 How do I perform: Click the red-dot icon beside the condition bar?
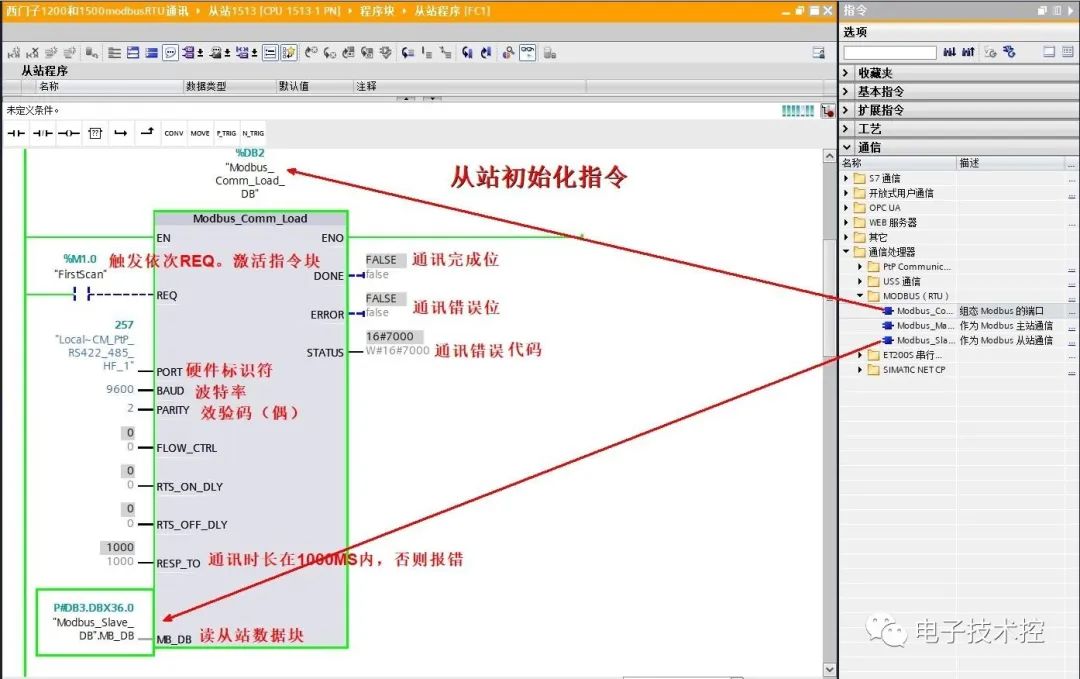coord(828,111)
